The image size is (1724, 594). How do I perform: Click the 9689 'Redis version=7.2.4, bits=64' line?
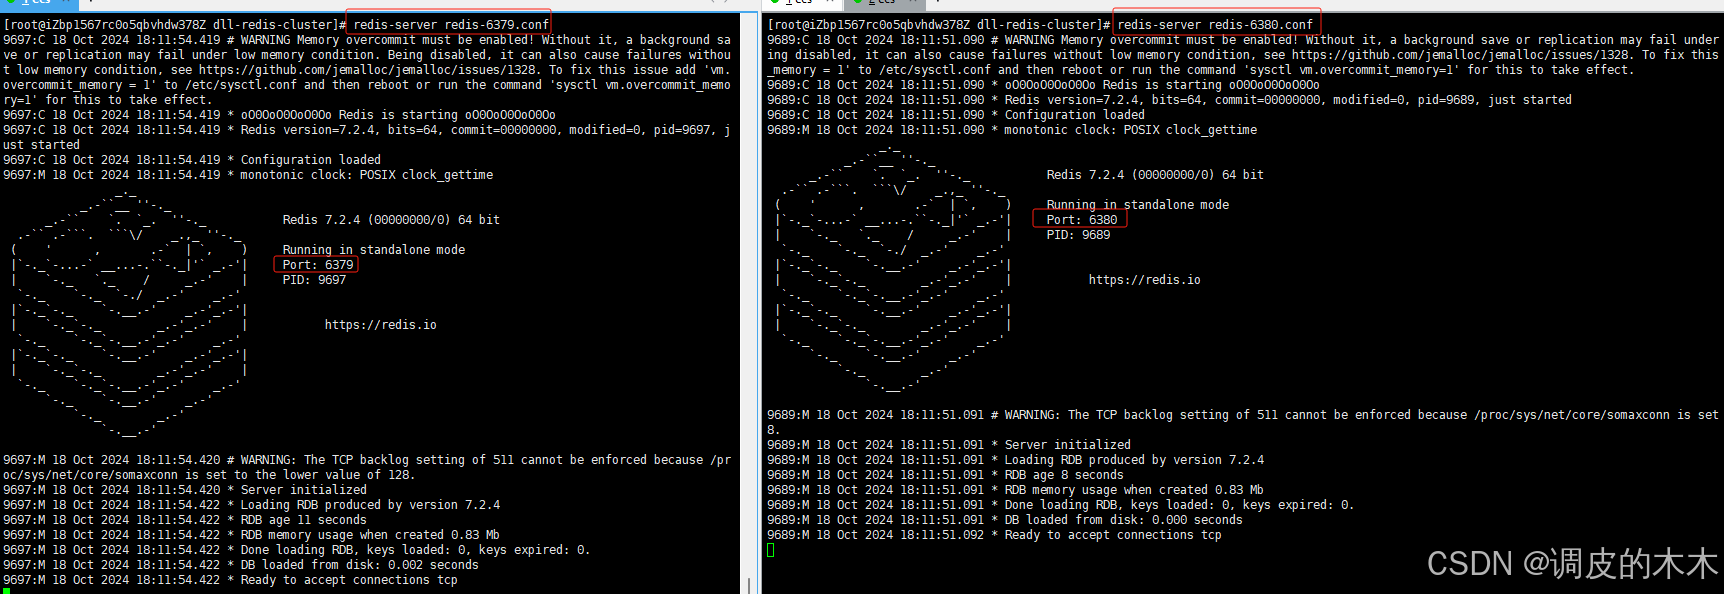[1169, 100]
